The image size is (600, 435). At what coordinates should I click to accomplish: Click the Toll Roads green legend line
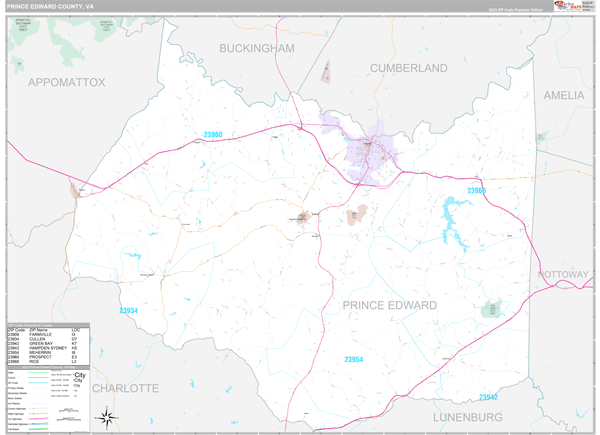click(x=38, y=429)
